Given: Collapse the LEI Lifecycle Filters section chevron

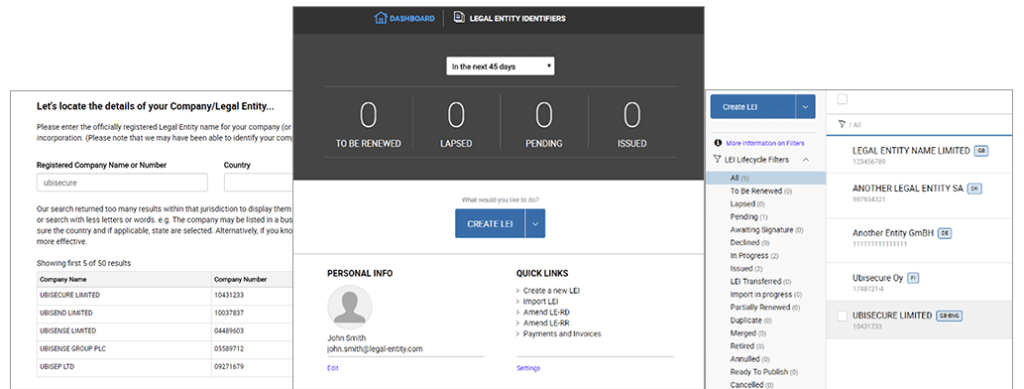Looking at the screenshot, I should tap(805, 159).
